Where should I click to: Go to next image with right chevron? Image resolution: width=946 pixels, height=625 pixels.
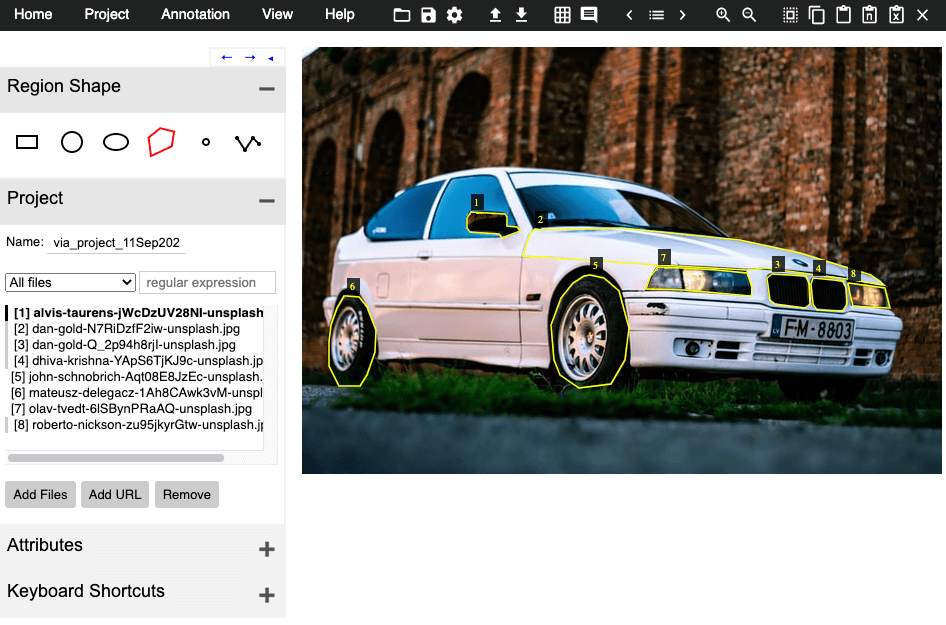tap(682, 15)
